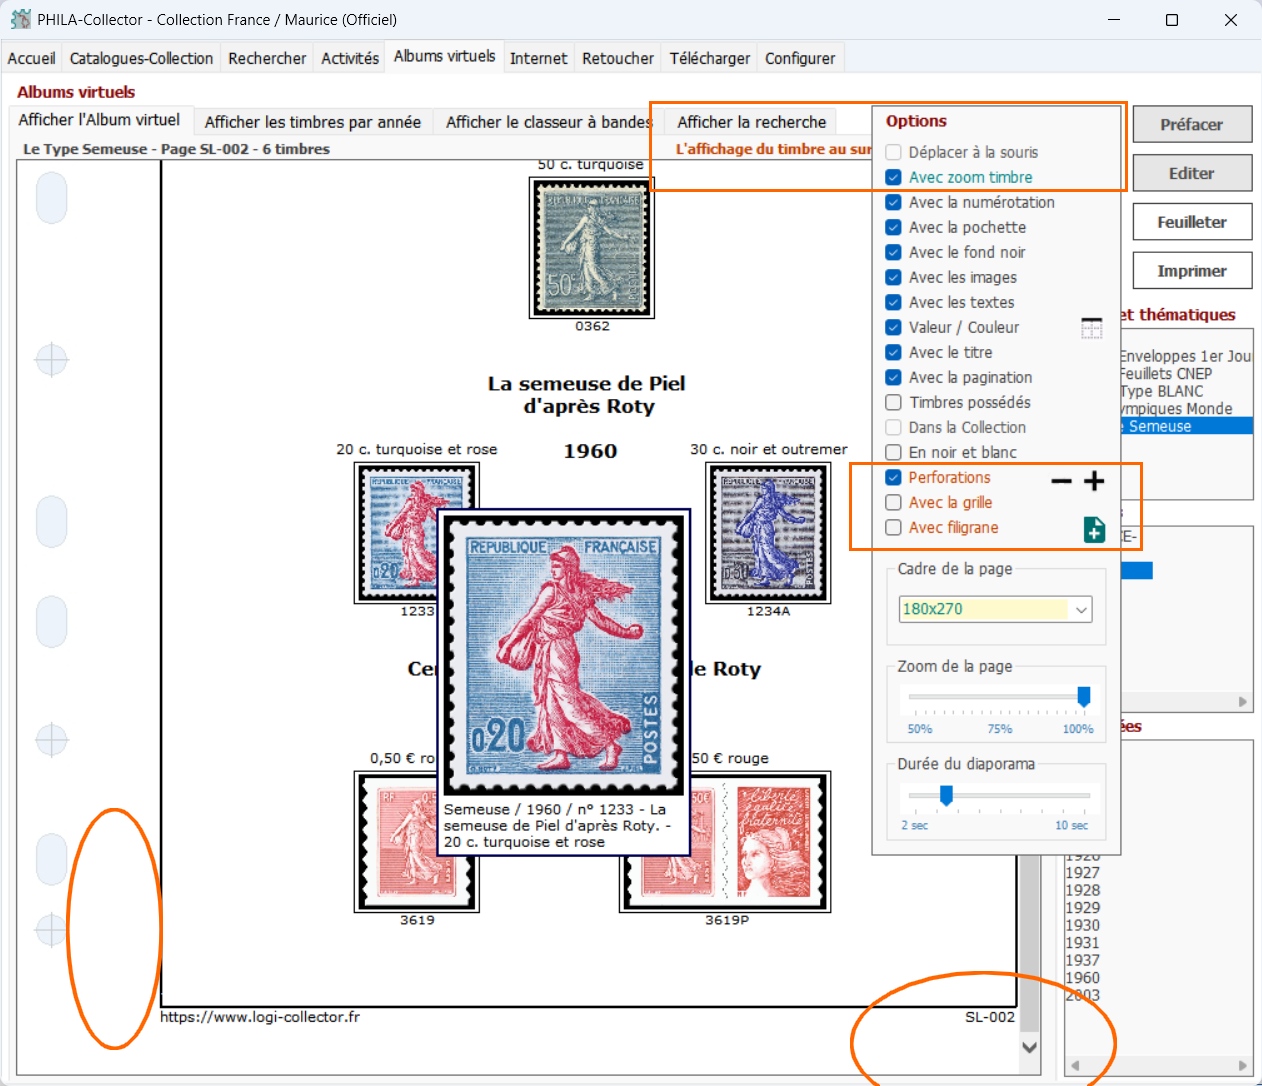Select year 1930 in the years list

(1083, 925)
